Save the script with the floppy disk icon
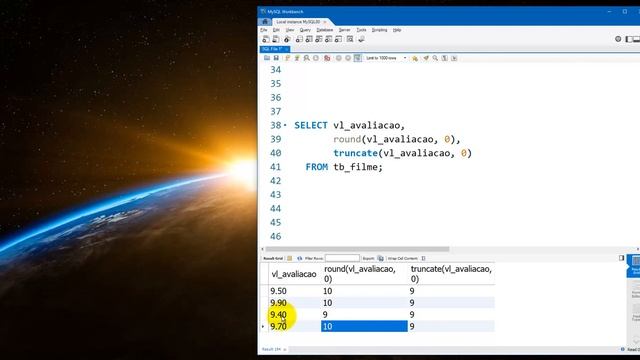The height and width of the screenshot is (360, 640). 276,58
